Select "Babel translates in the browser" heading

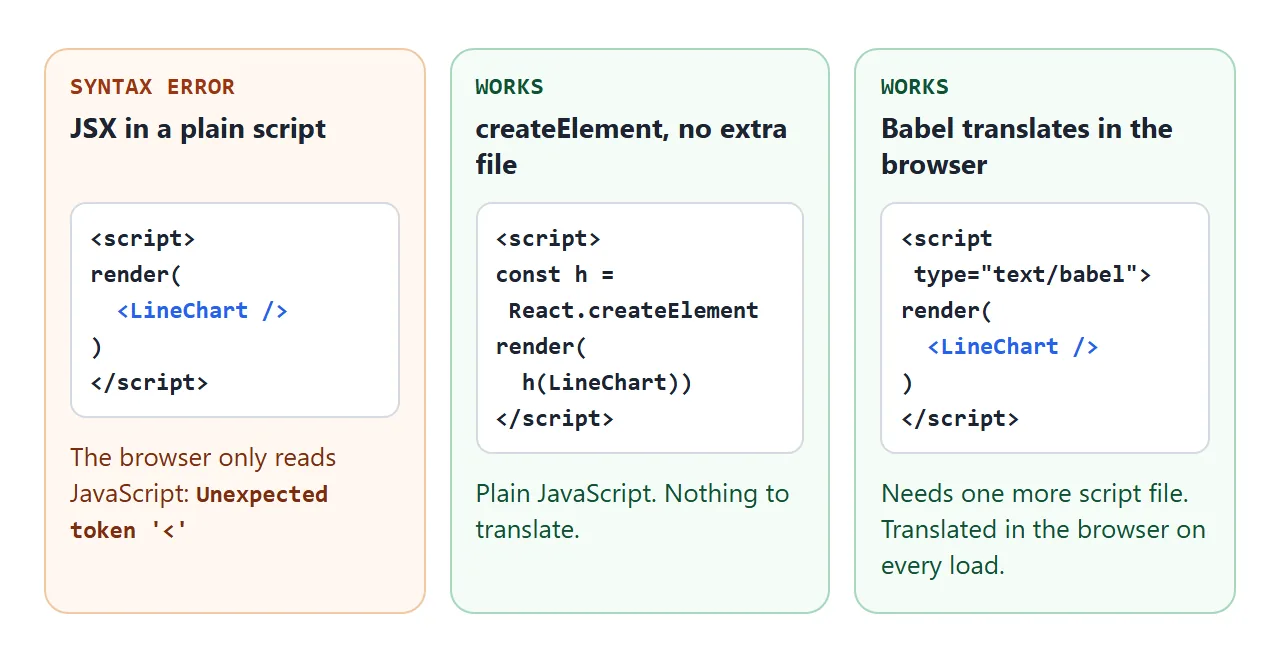pos(1027,147)
